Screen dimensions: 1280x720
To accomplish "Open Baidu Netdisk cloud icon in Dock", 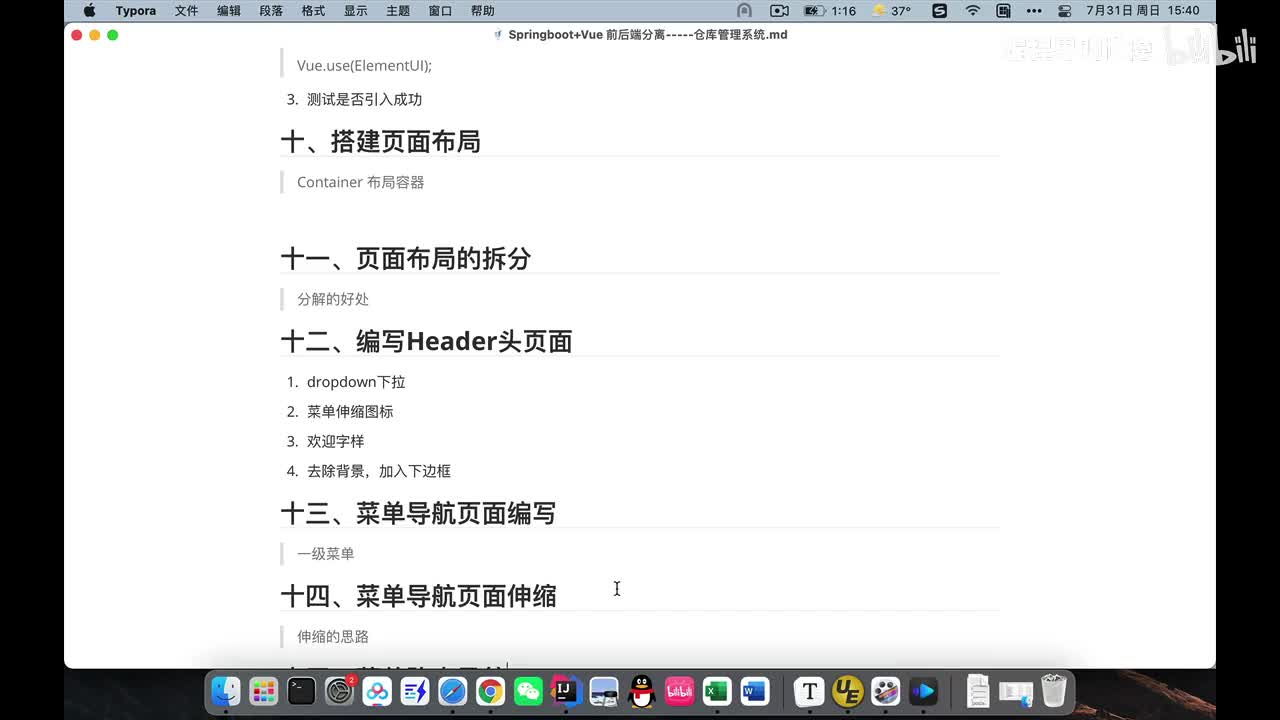I will (377, 691).
